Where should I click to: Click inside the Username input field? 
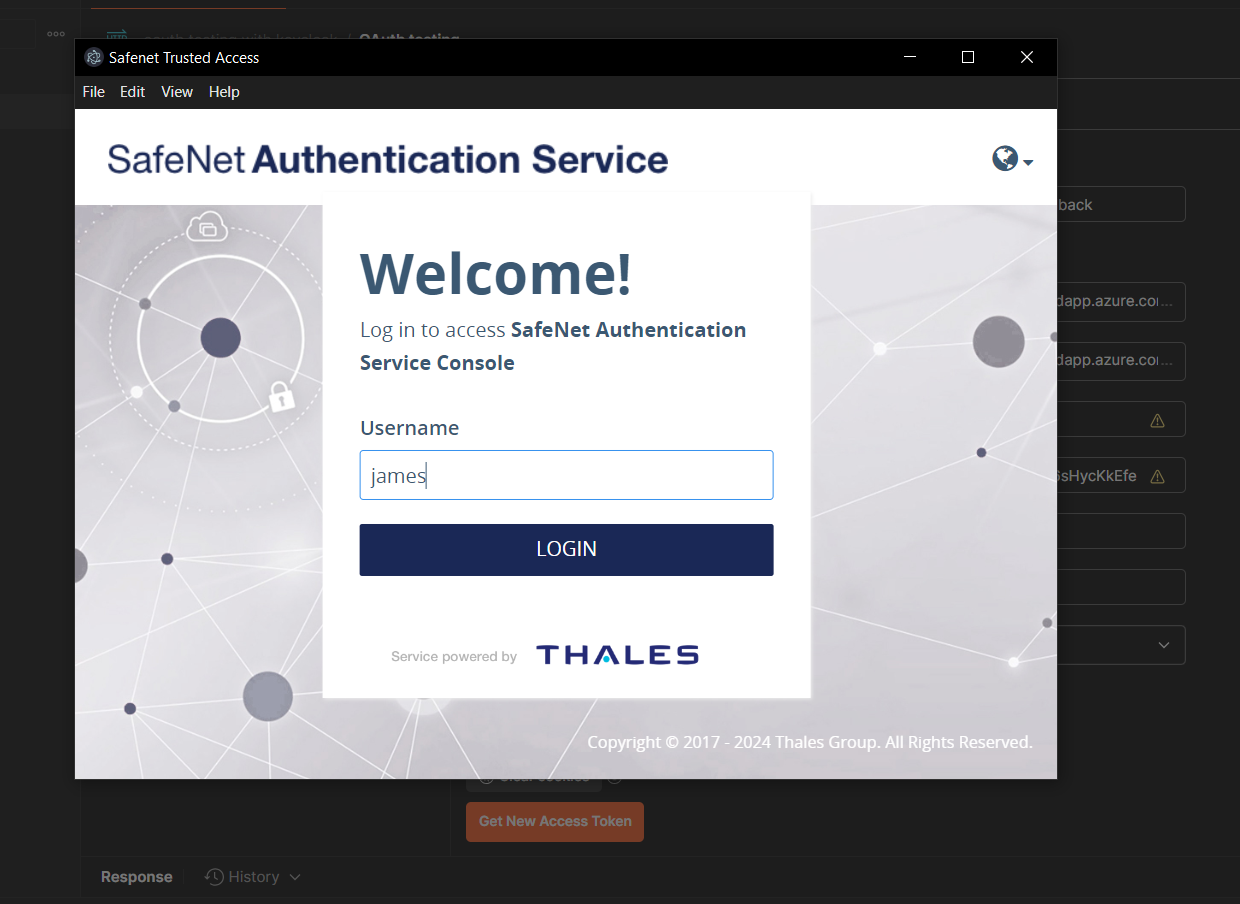pyautogui.click(x=566, y=475)
